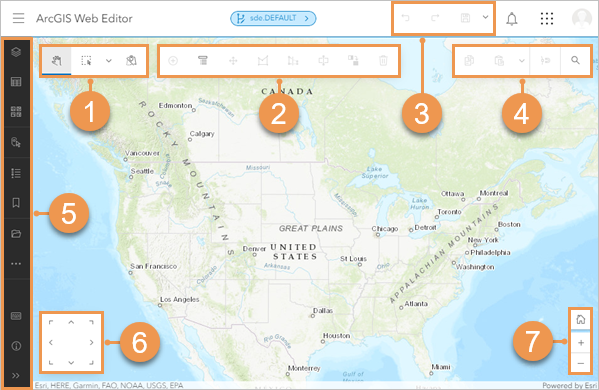Pan the map left with arrow
599x390 pixels.
tap(51, 342)
